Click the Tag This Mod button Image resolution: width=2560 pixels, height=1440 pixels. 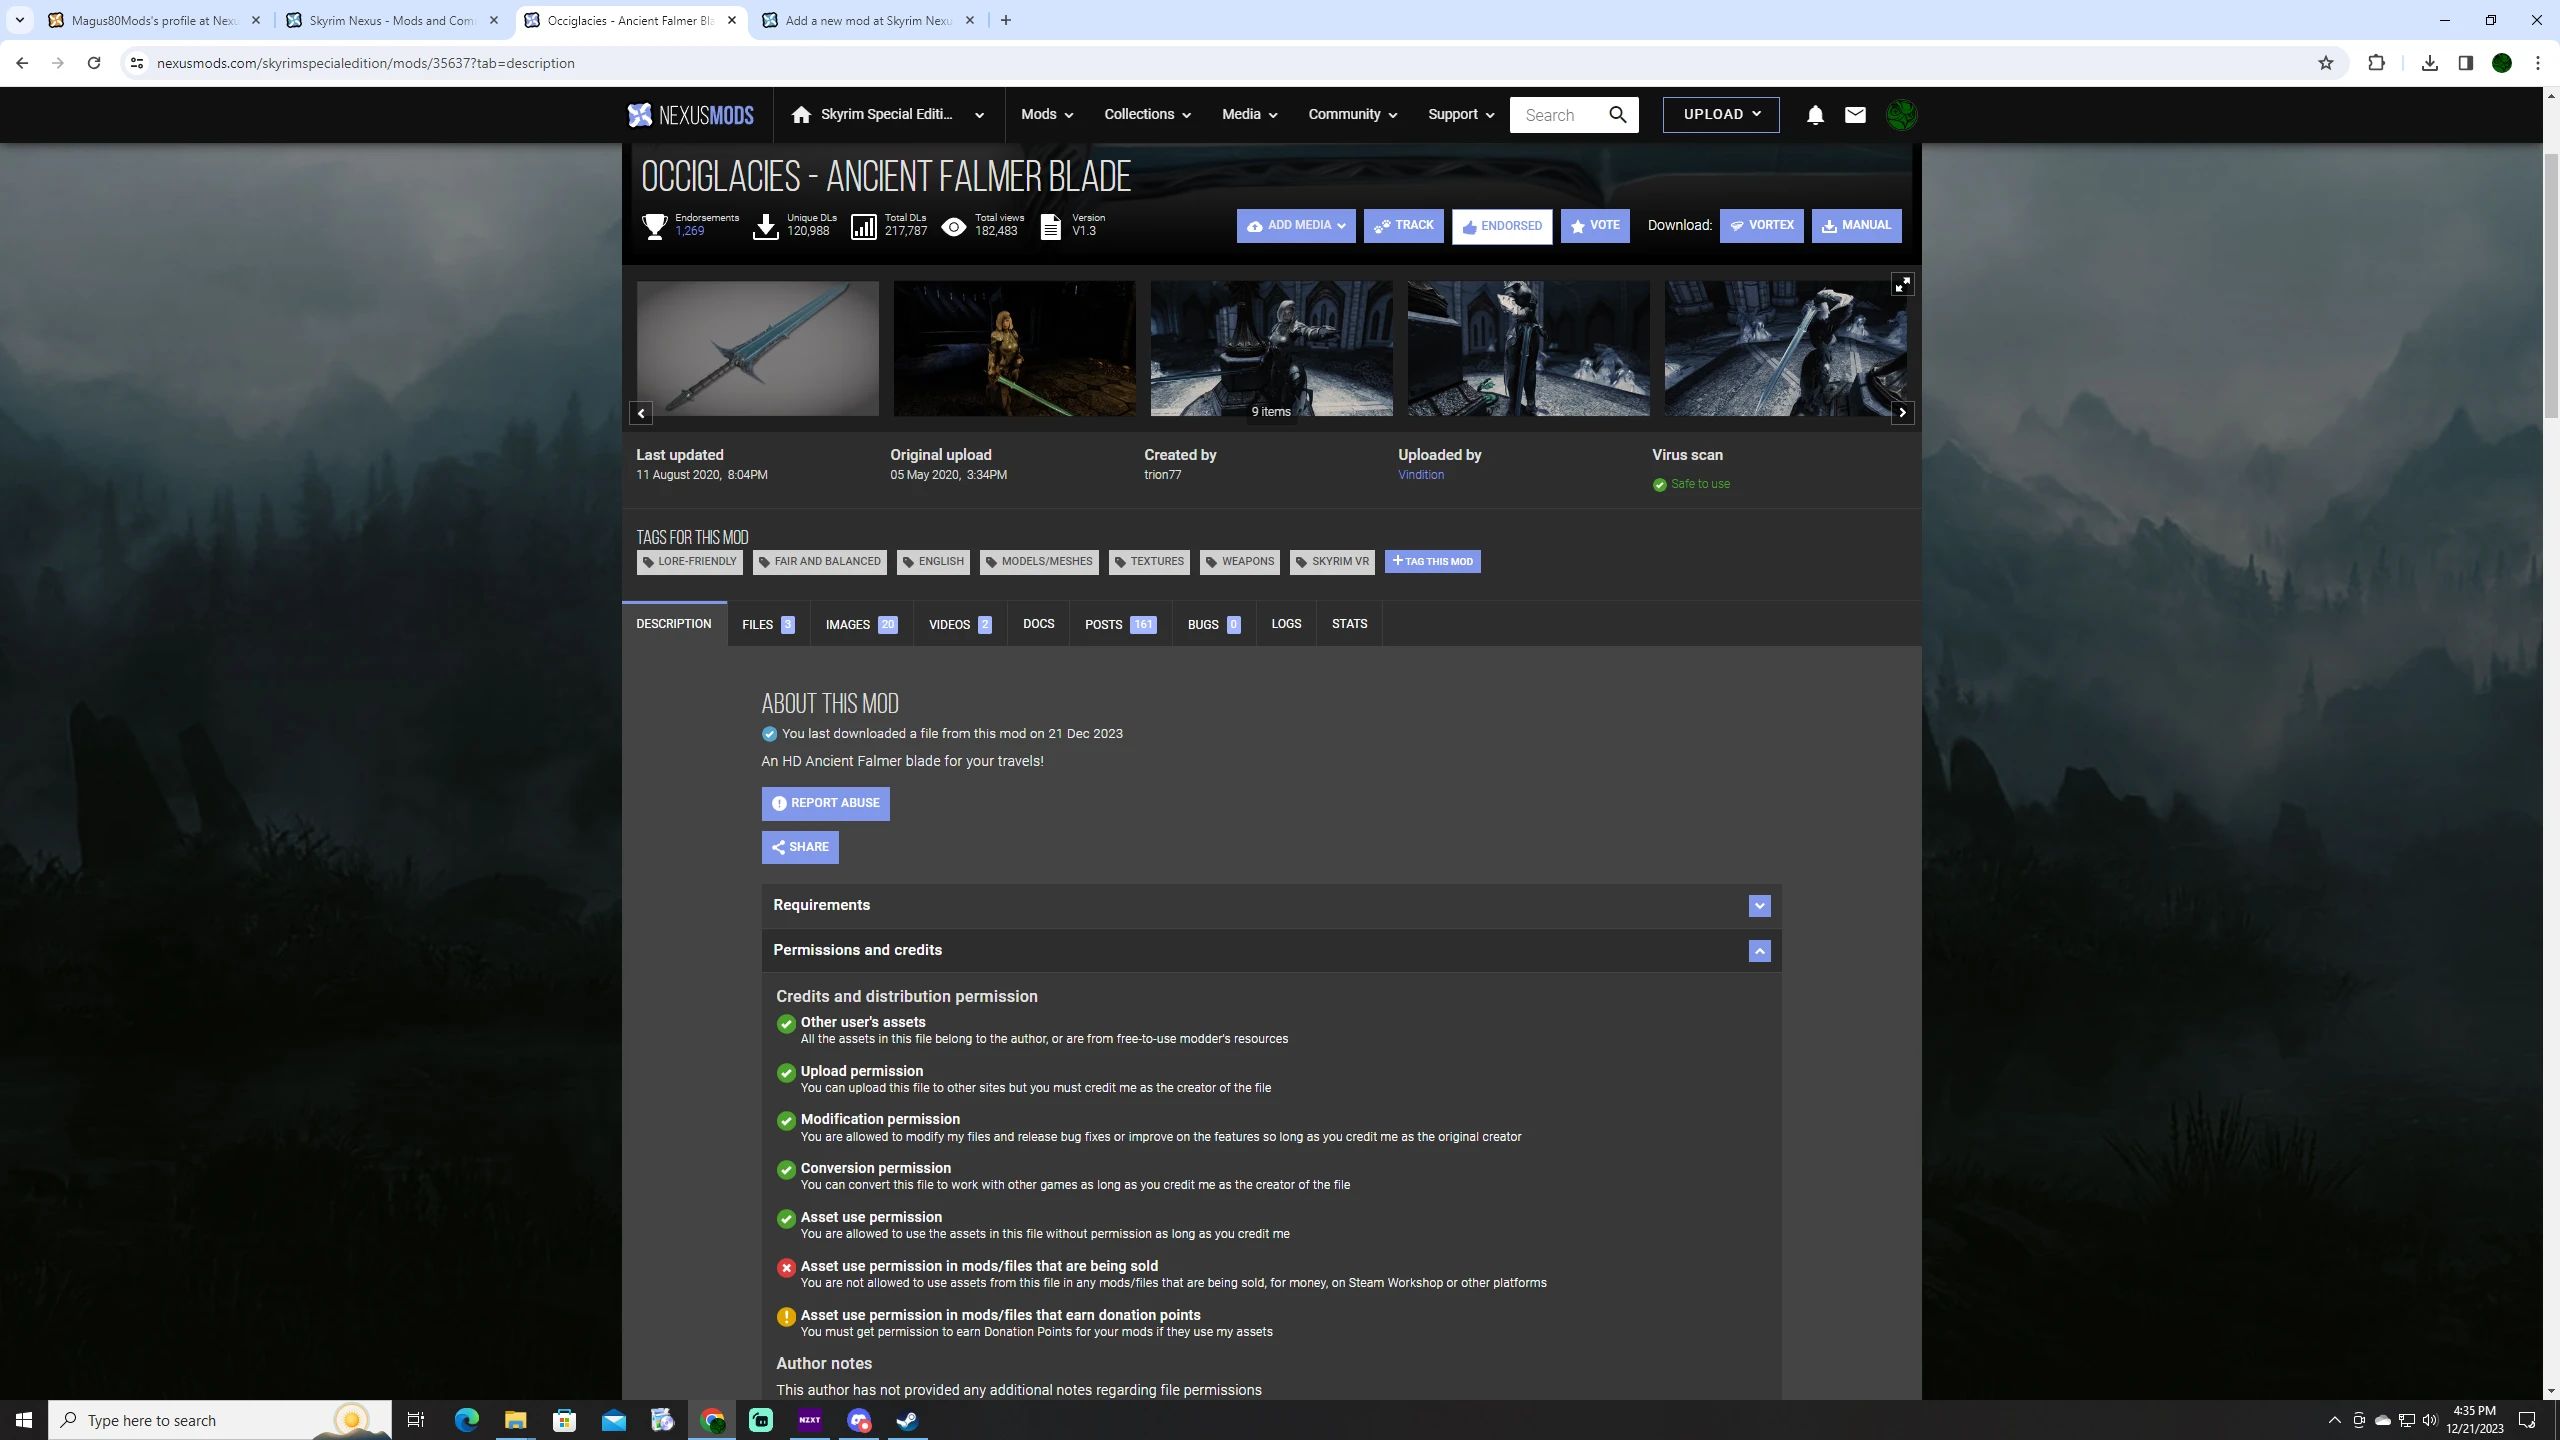1432,562
